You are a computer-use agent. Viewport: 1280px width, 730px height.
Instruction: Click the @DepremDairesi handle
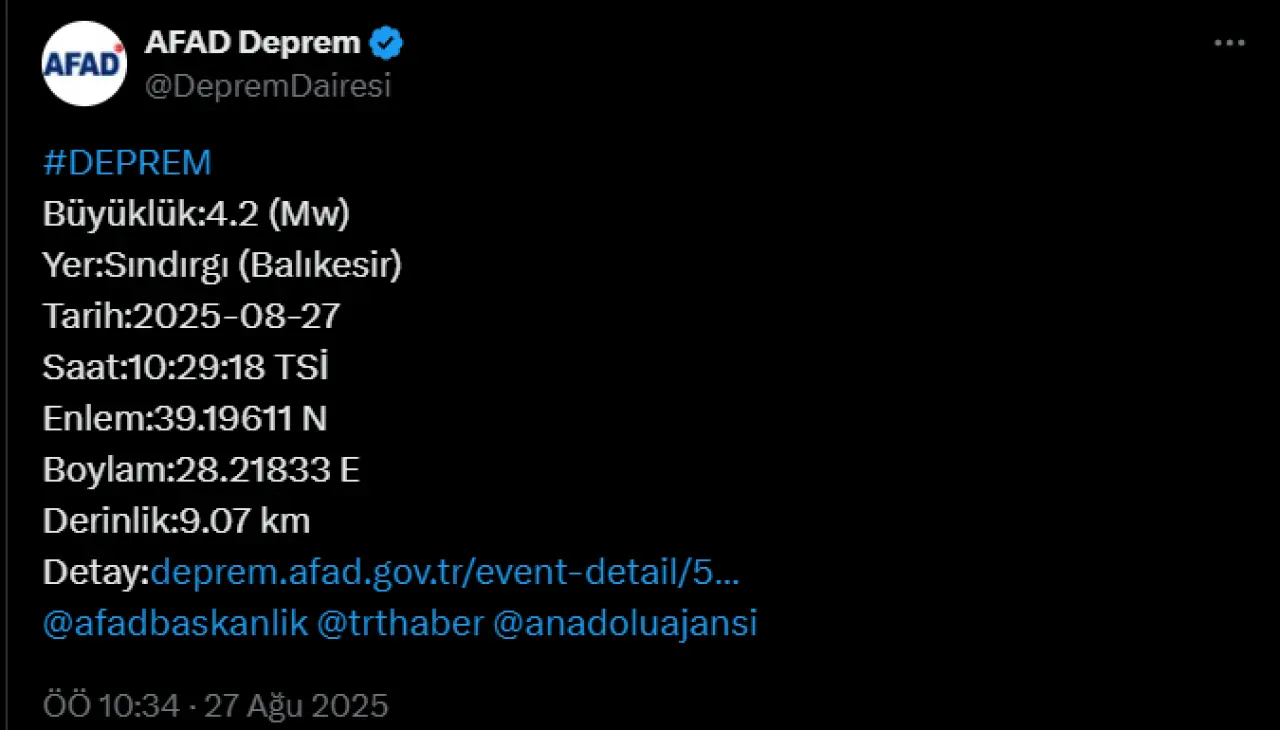coord(268,86)
